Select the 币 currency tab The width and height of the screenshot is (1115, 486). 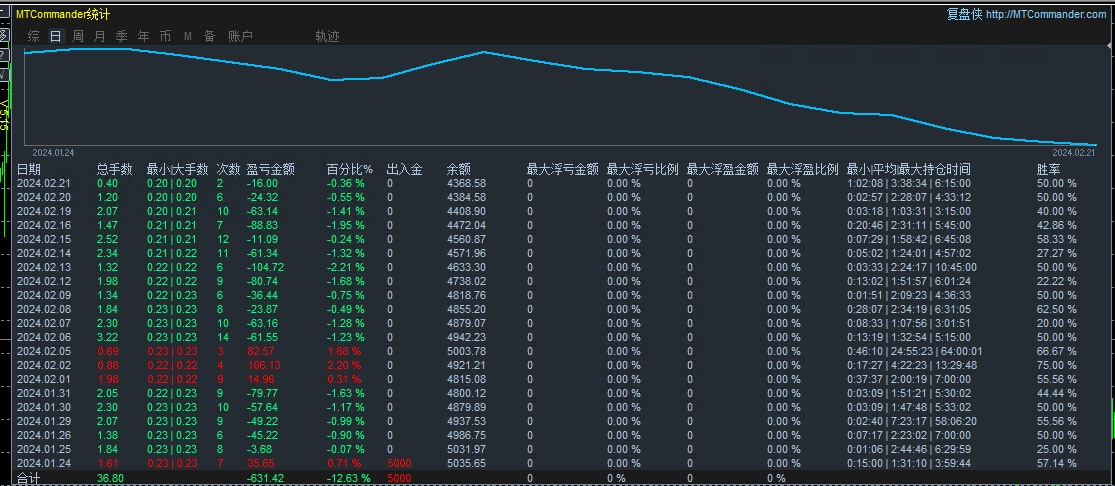165,36
